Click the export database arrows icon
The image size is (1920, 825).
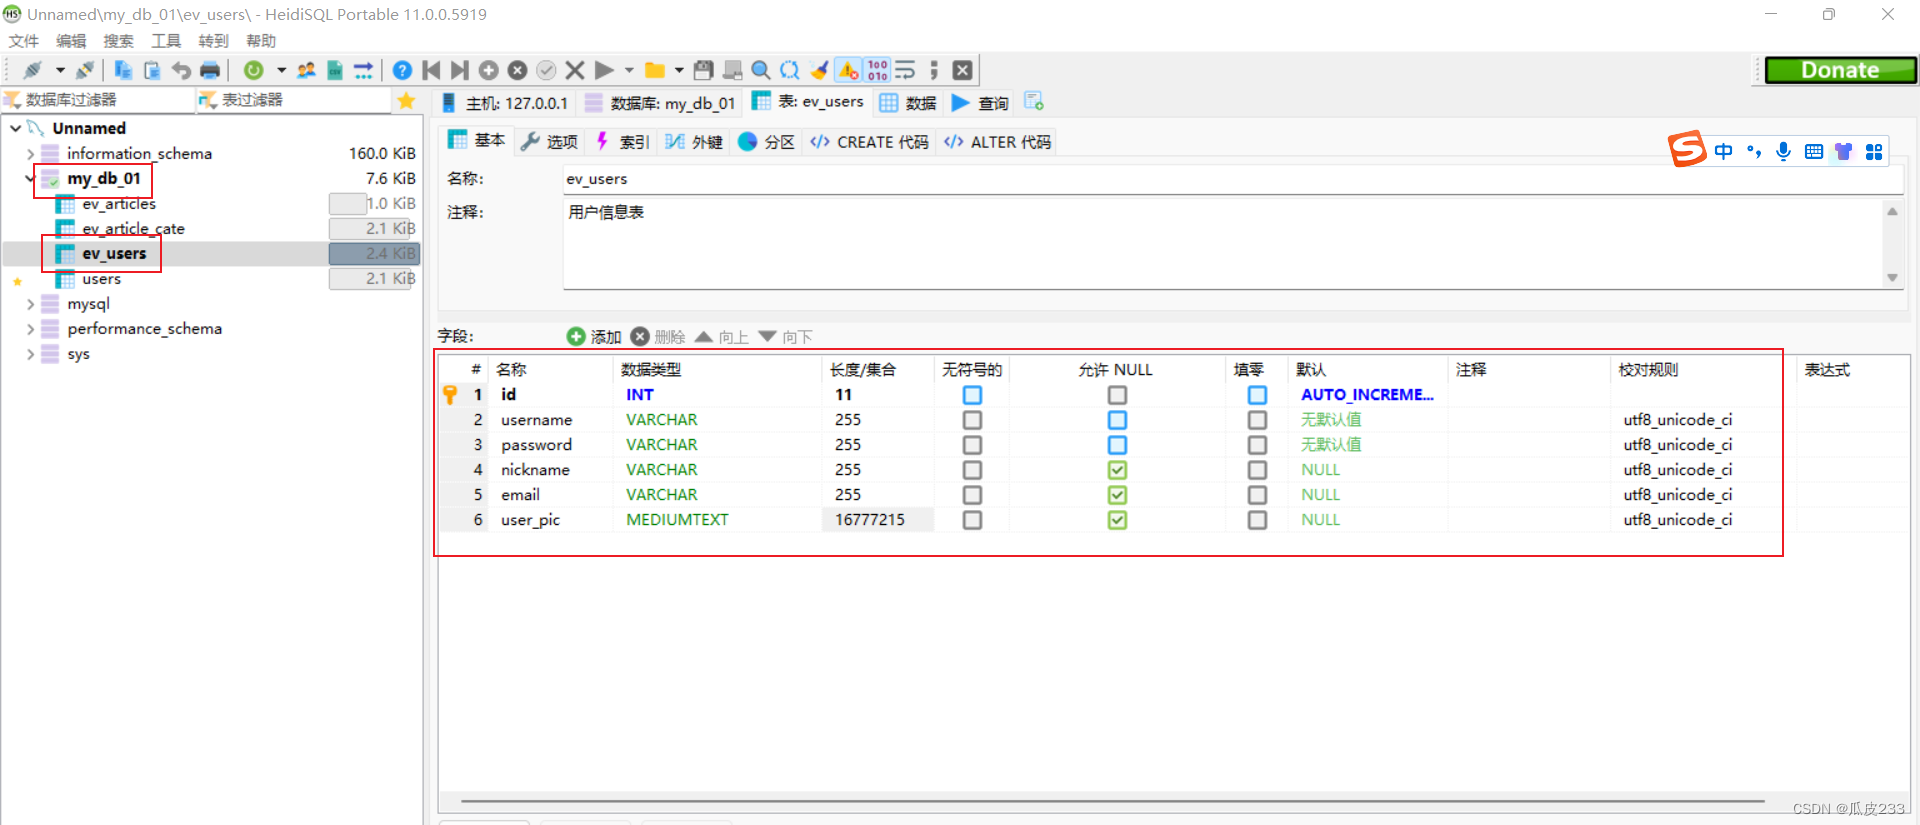(364, 70)
